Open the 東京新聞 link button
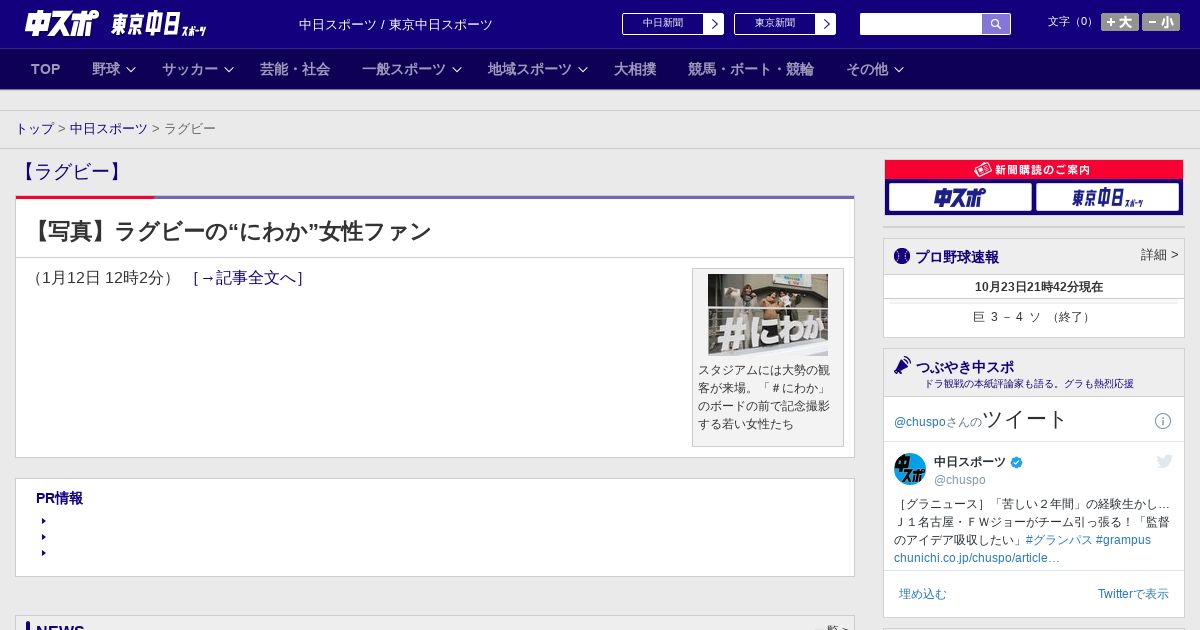Viewport: 1200px width, 630px height. click(775, 24)
